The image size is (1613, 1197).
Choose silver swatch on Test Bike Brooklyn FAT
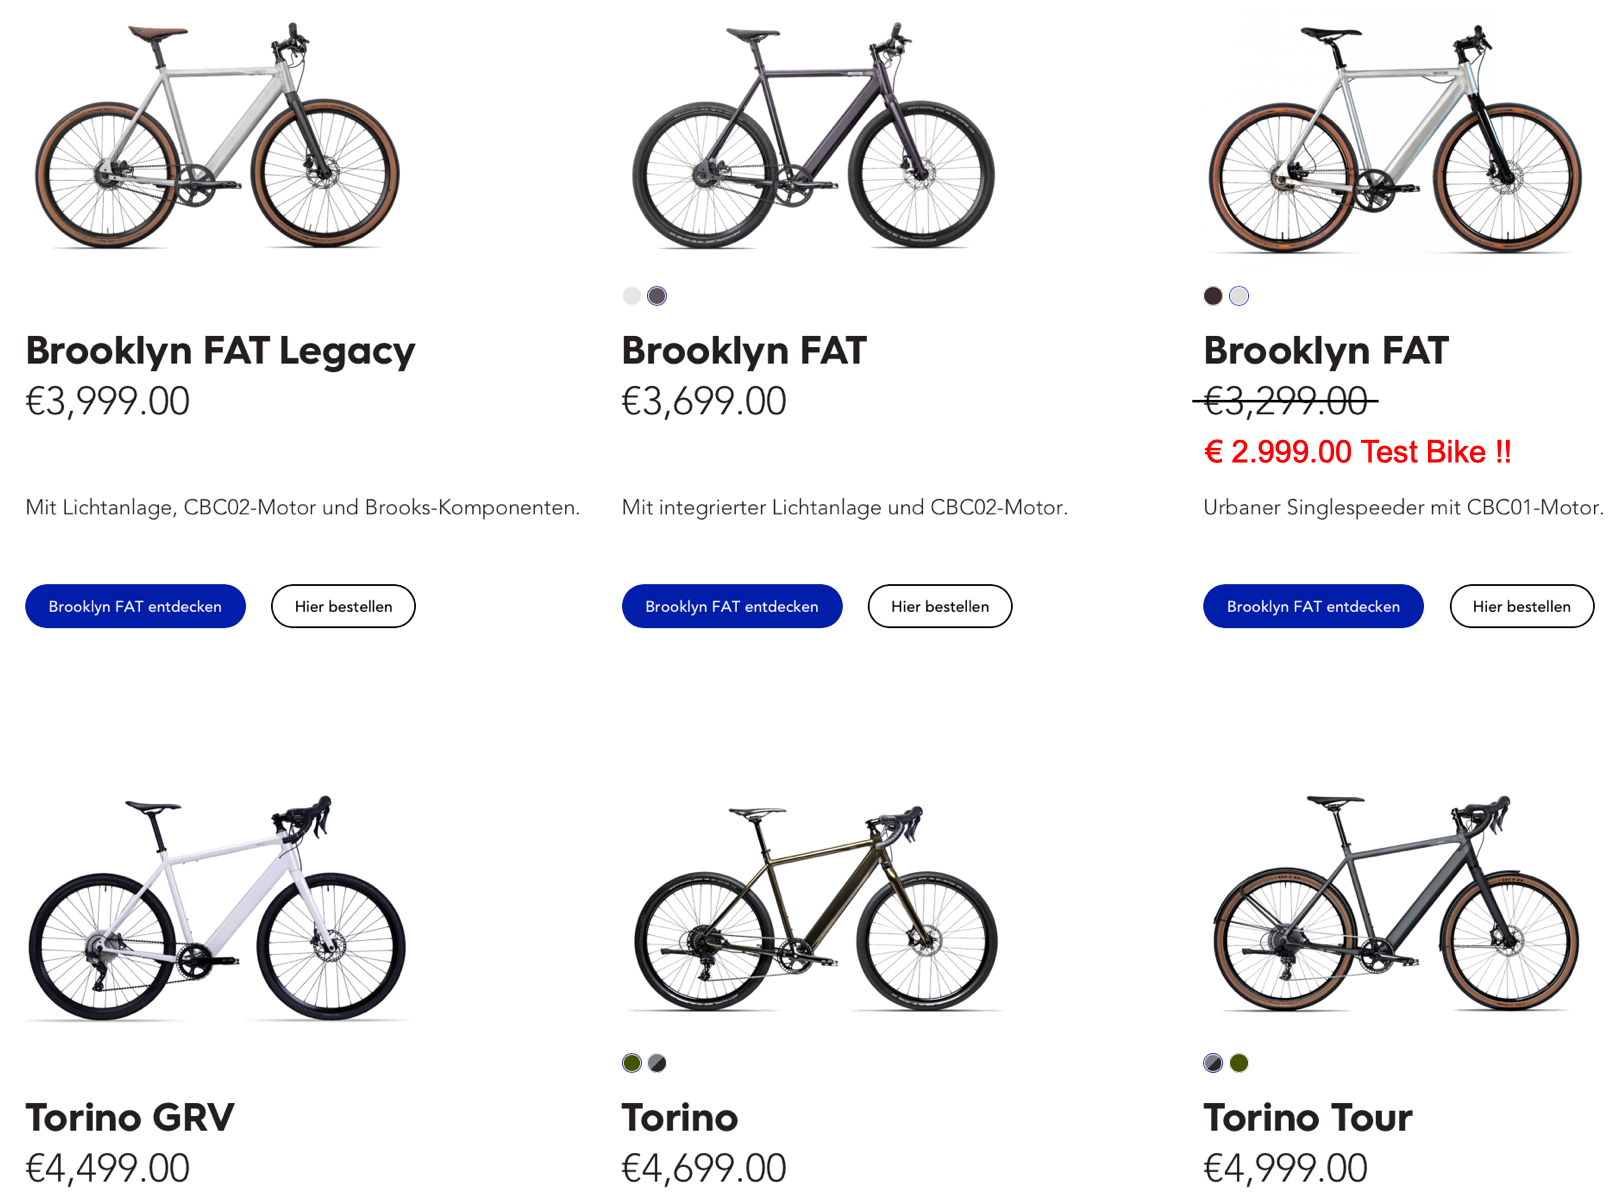[x=1239, y=296]
